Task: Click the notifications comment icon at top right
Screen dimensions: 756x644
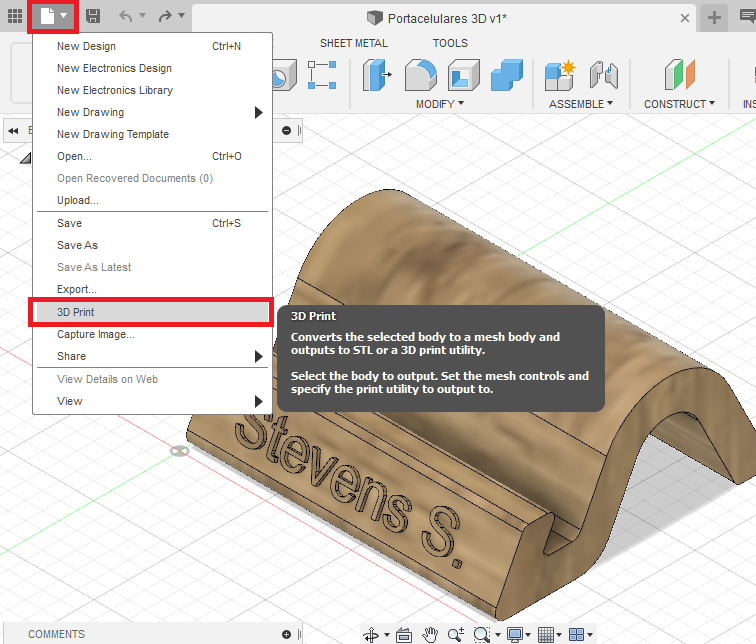Action: [748, 16]
